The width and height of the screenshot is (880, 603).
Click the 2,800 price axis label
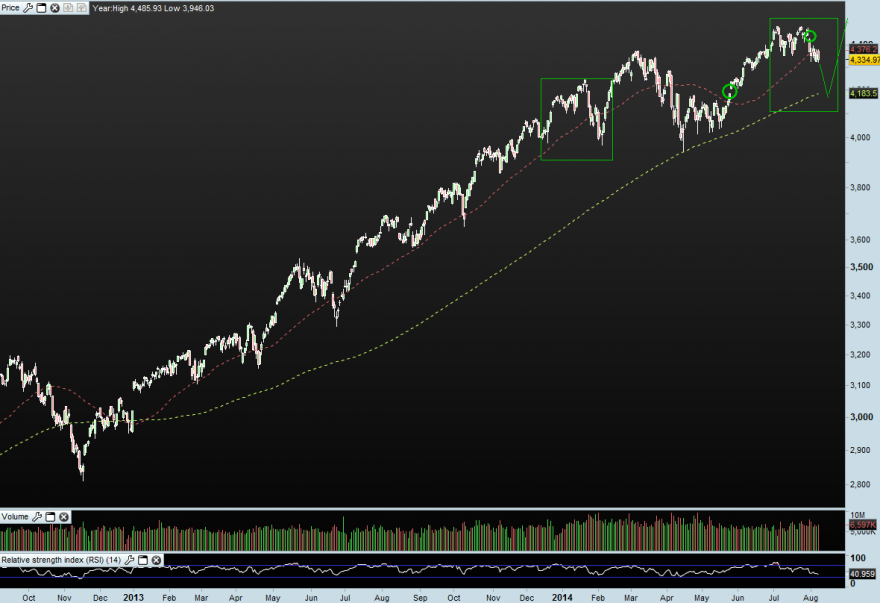coord(860,485)
